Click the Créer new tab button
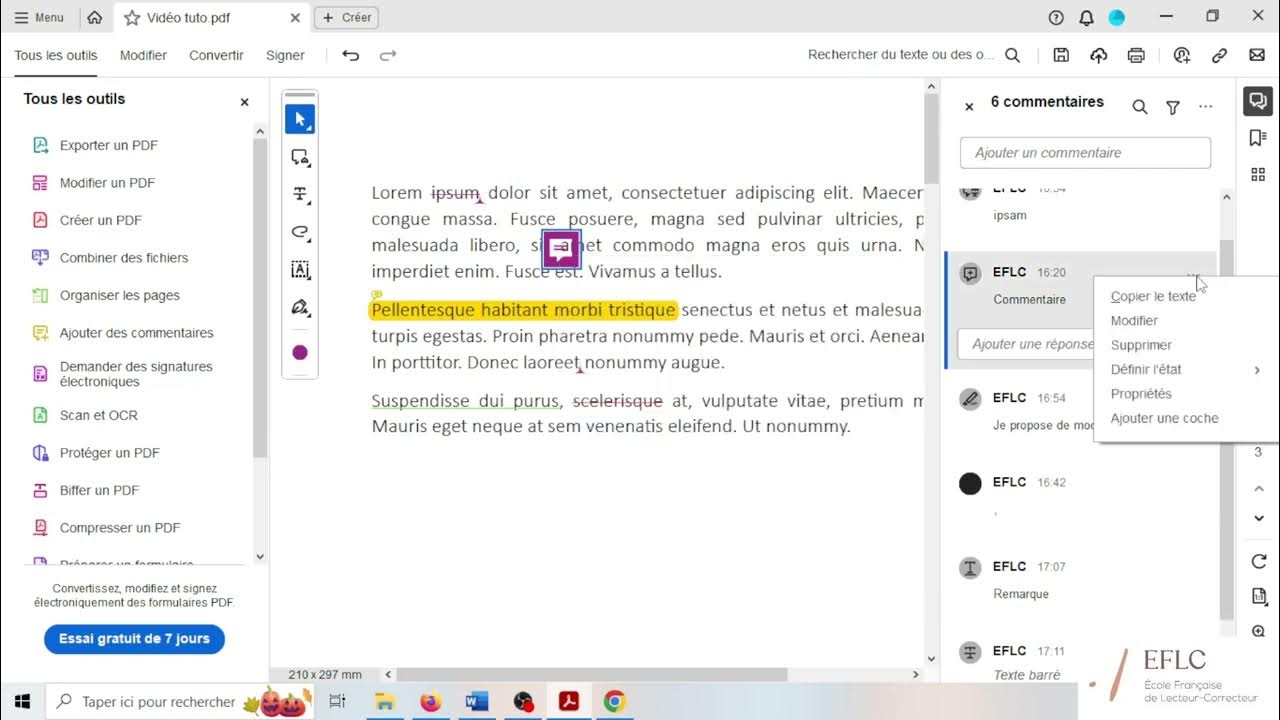The image size is (1280, 720). 346,17
